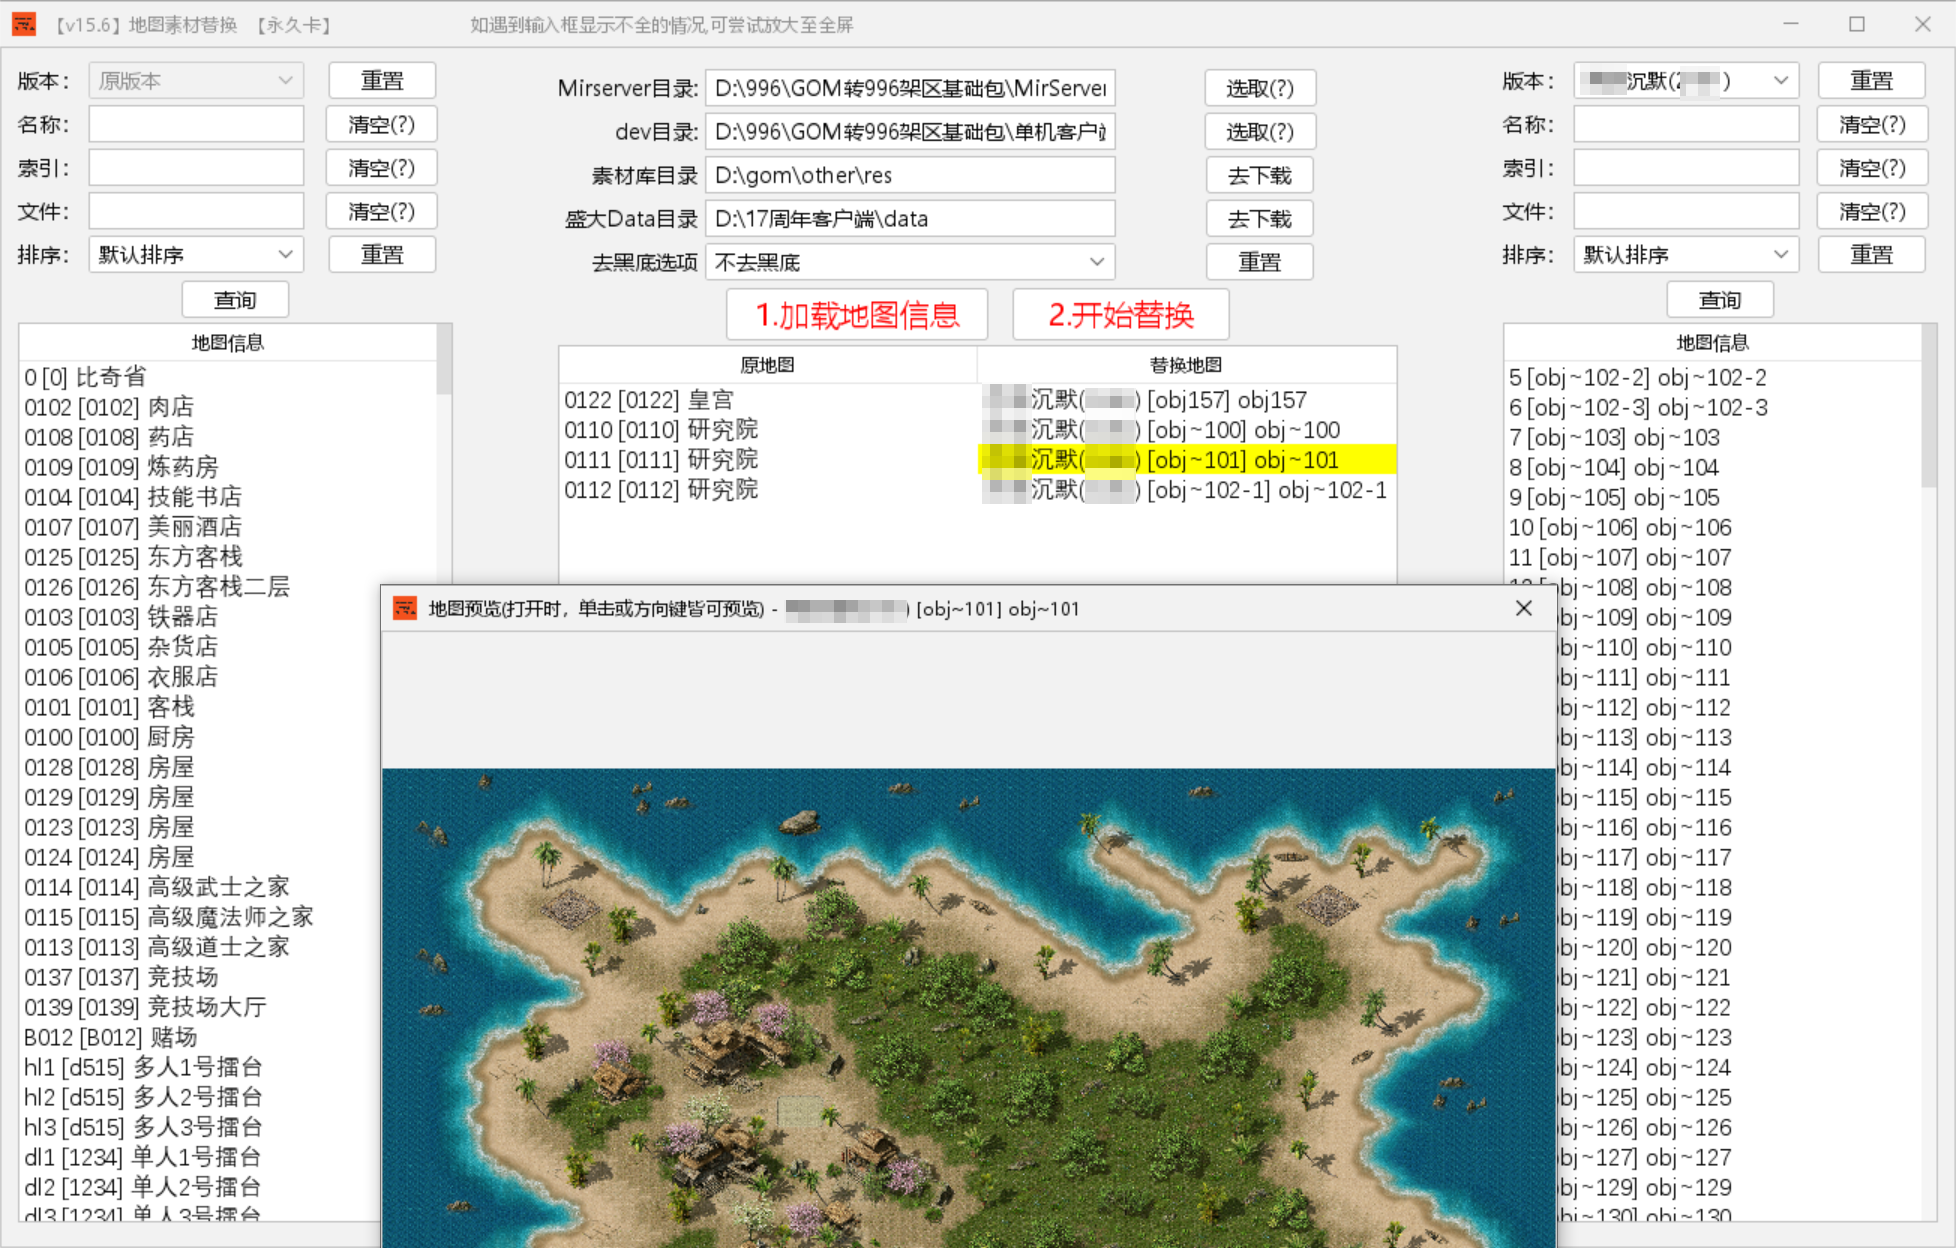Click the left 重置 button beside 排序

(382, 255)
